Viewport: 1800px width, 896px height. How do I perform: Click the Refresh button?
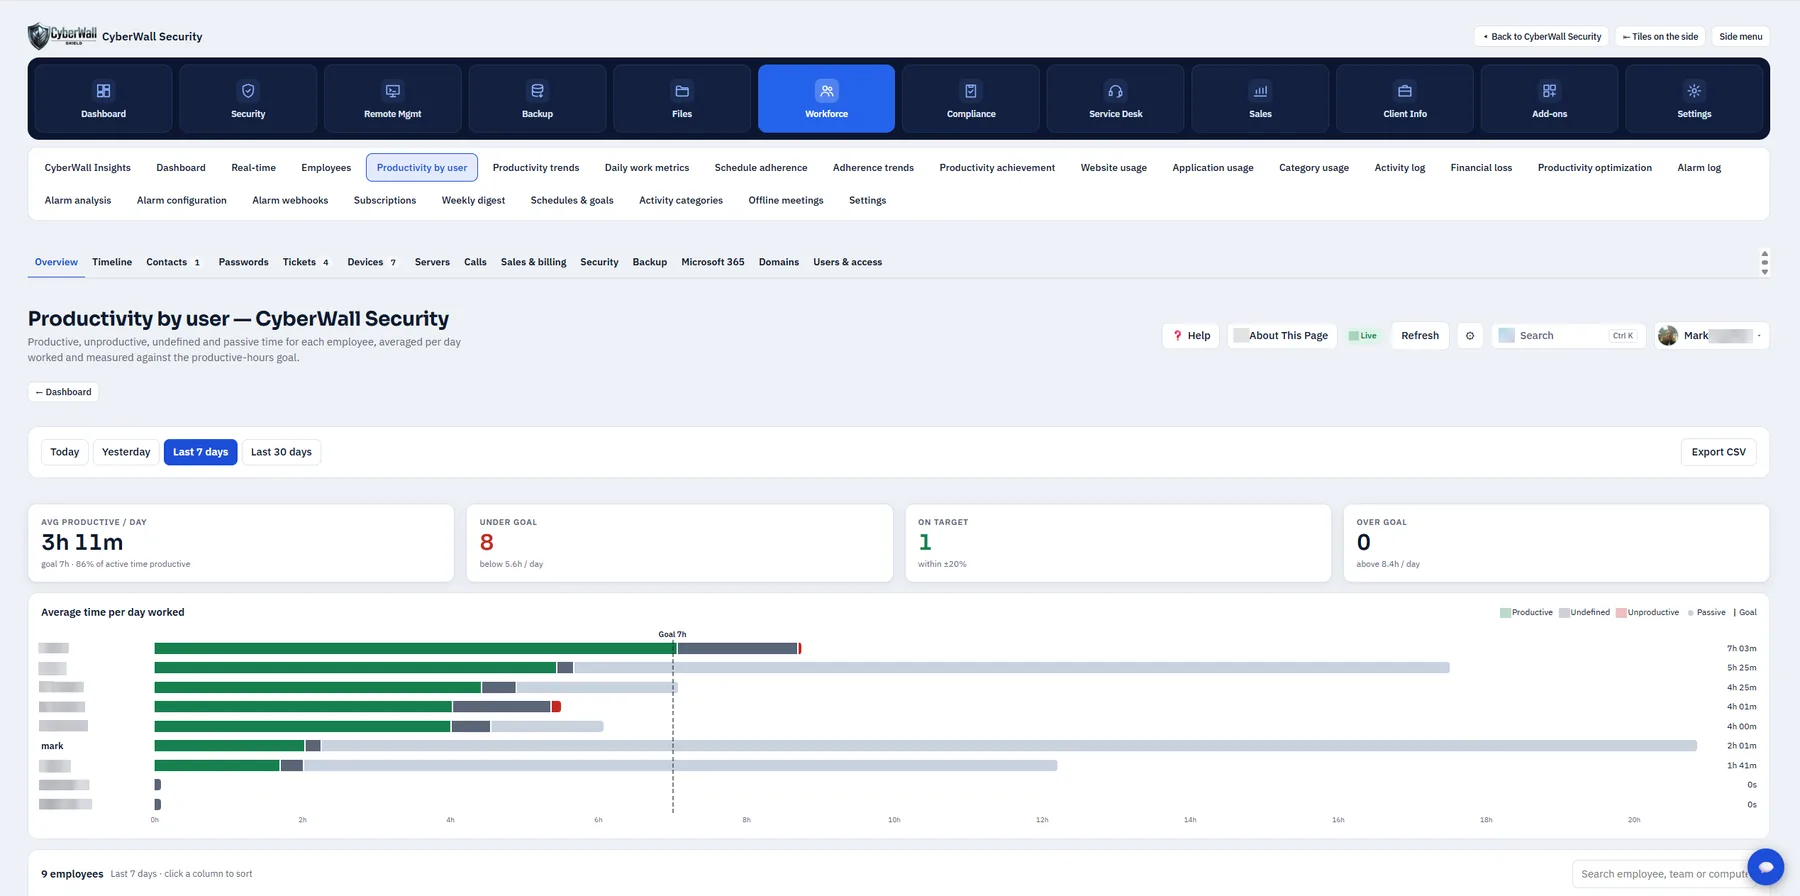(x=1420, y=336)
